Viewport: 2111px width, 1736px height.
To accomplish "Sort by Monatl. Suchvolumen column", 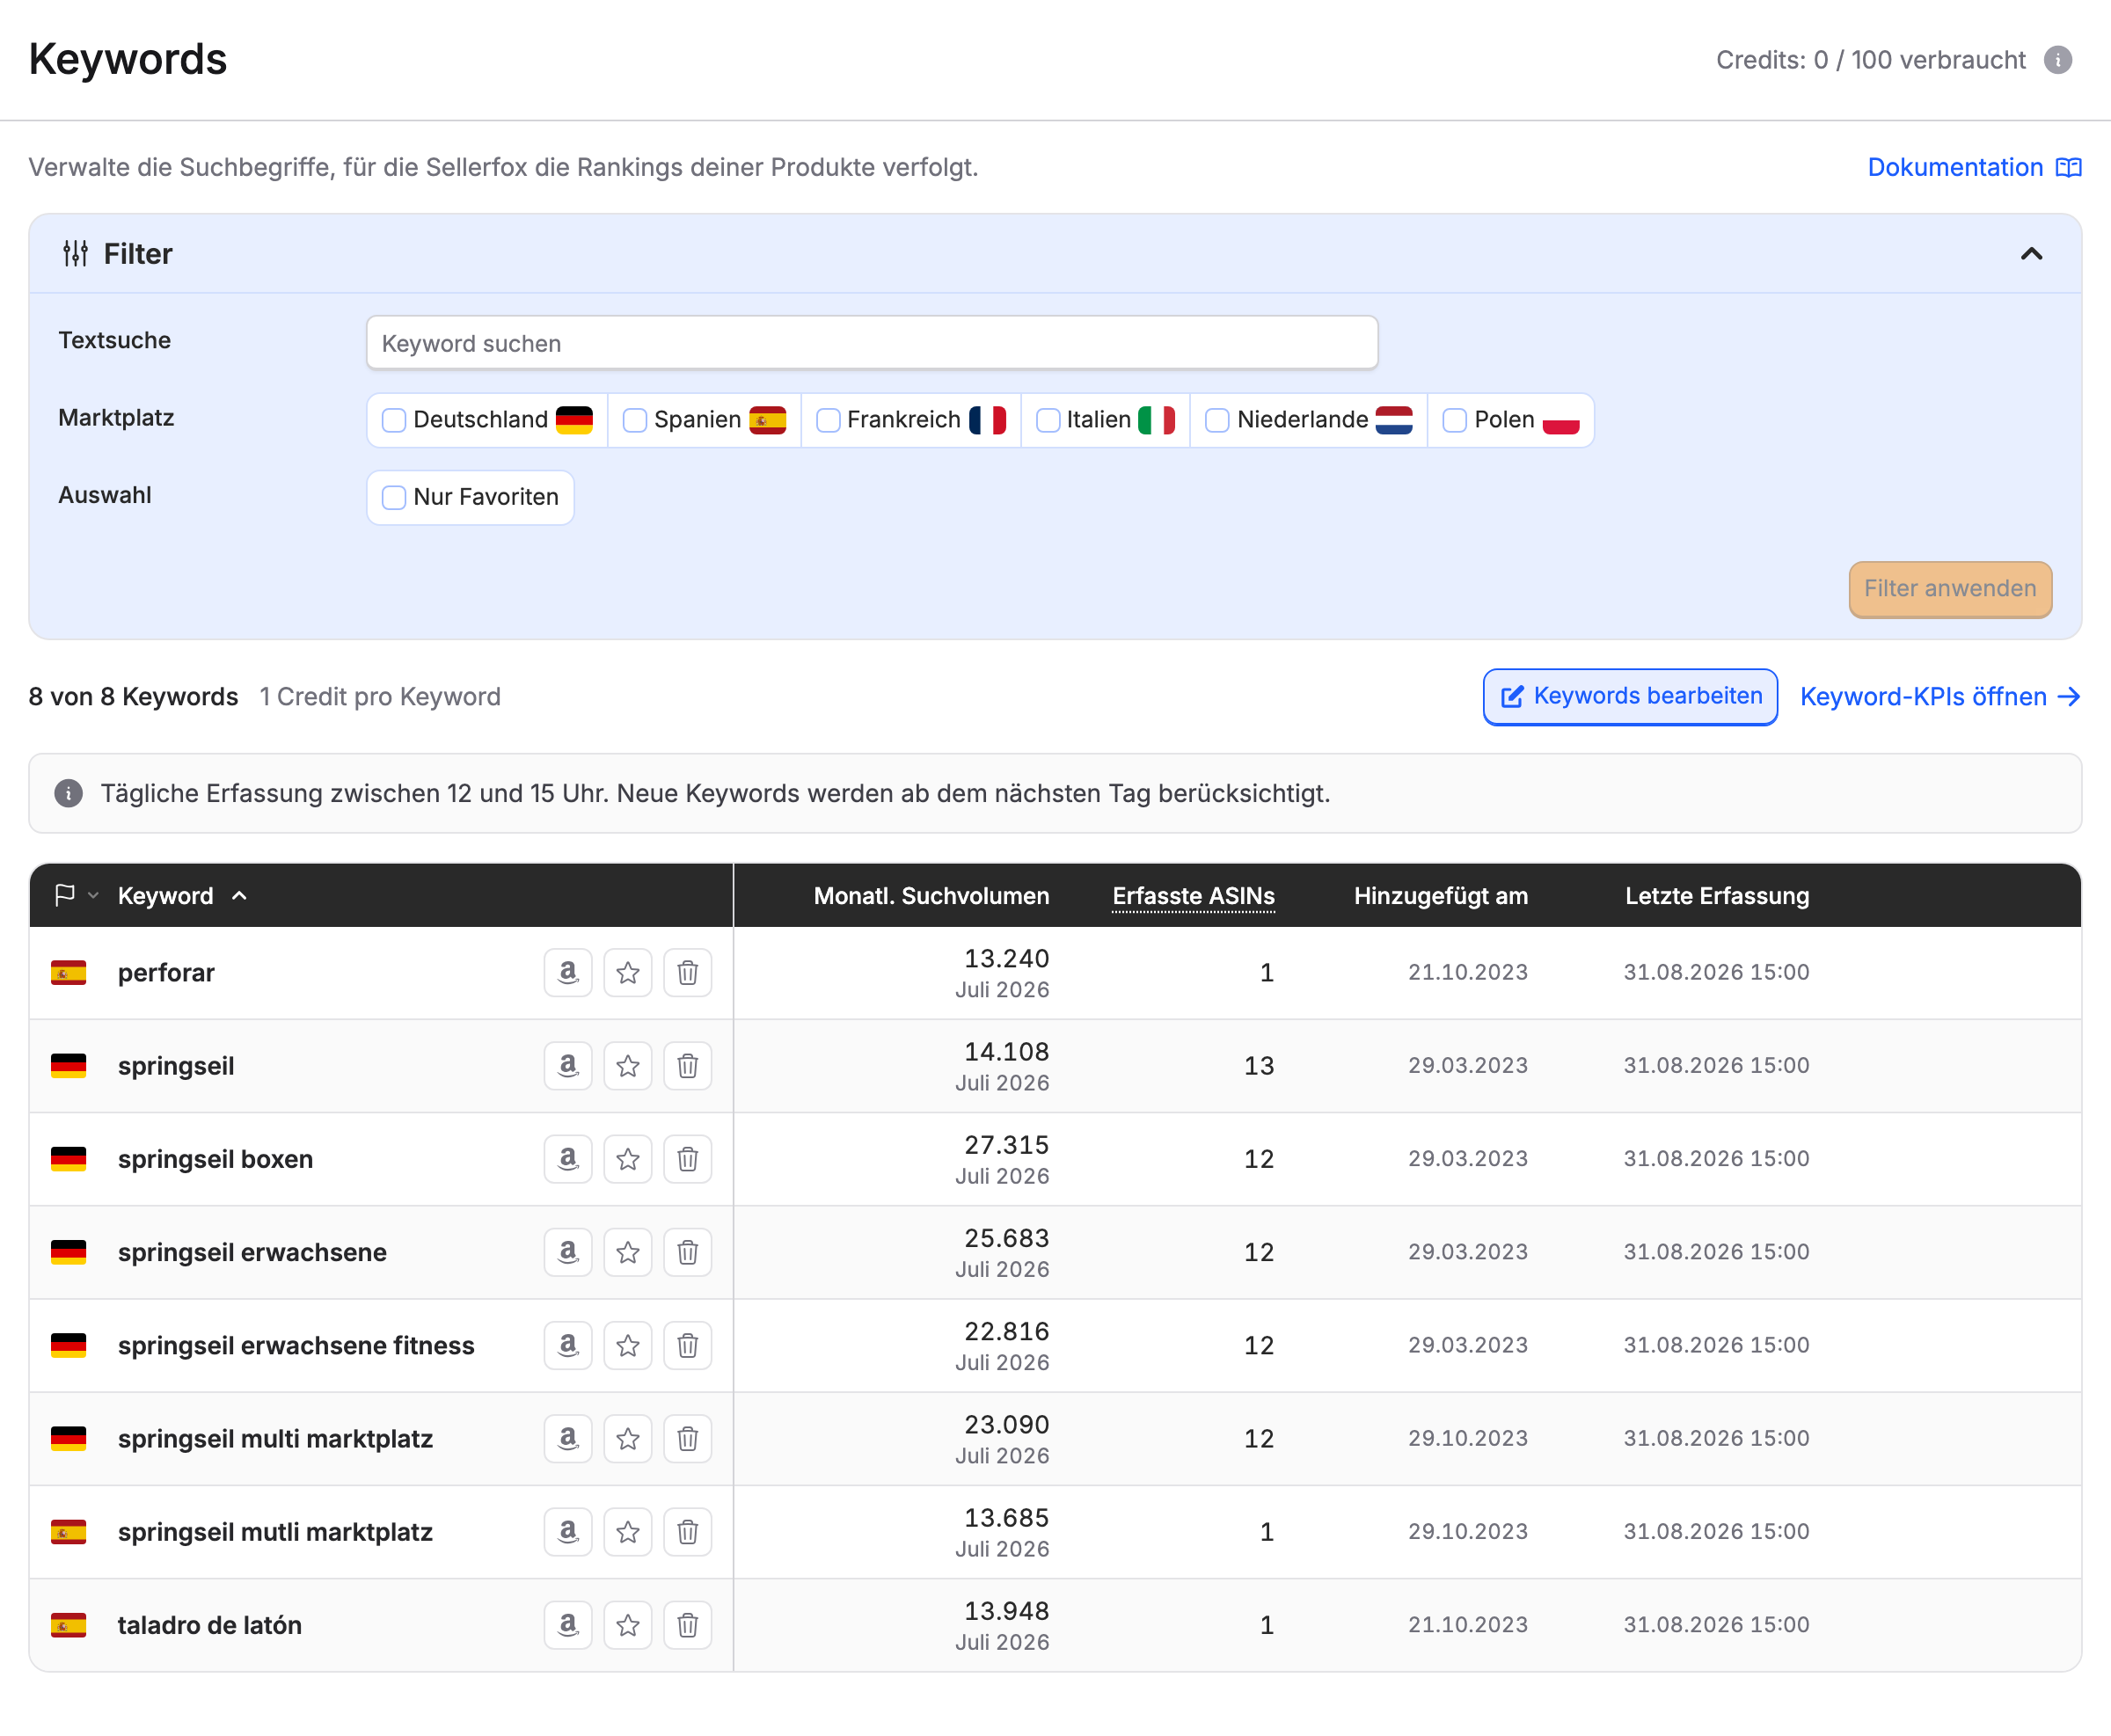I will (931, 895).
